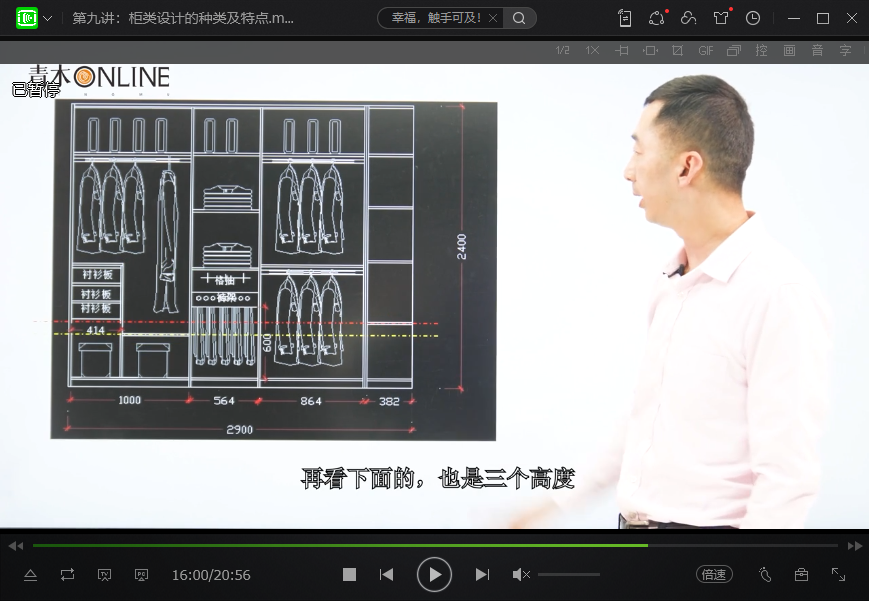The width and height of the screenshot is (869, 601).
Task: Click the green iQIYI logo icon
Action: 27,18
